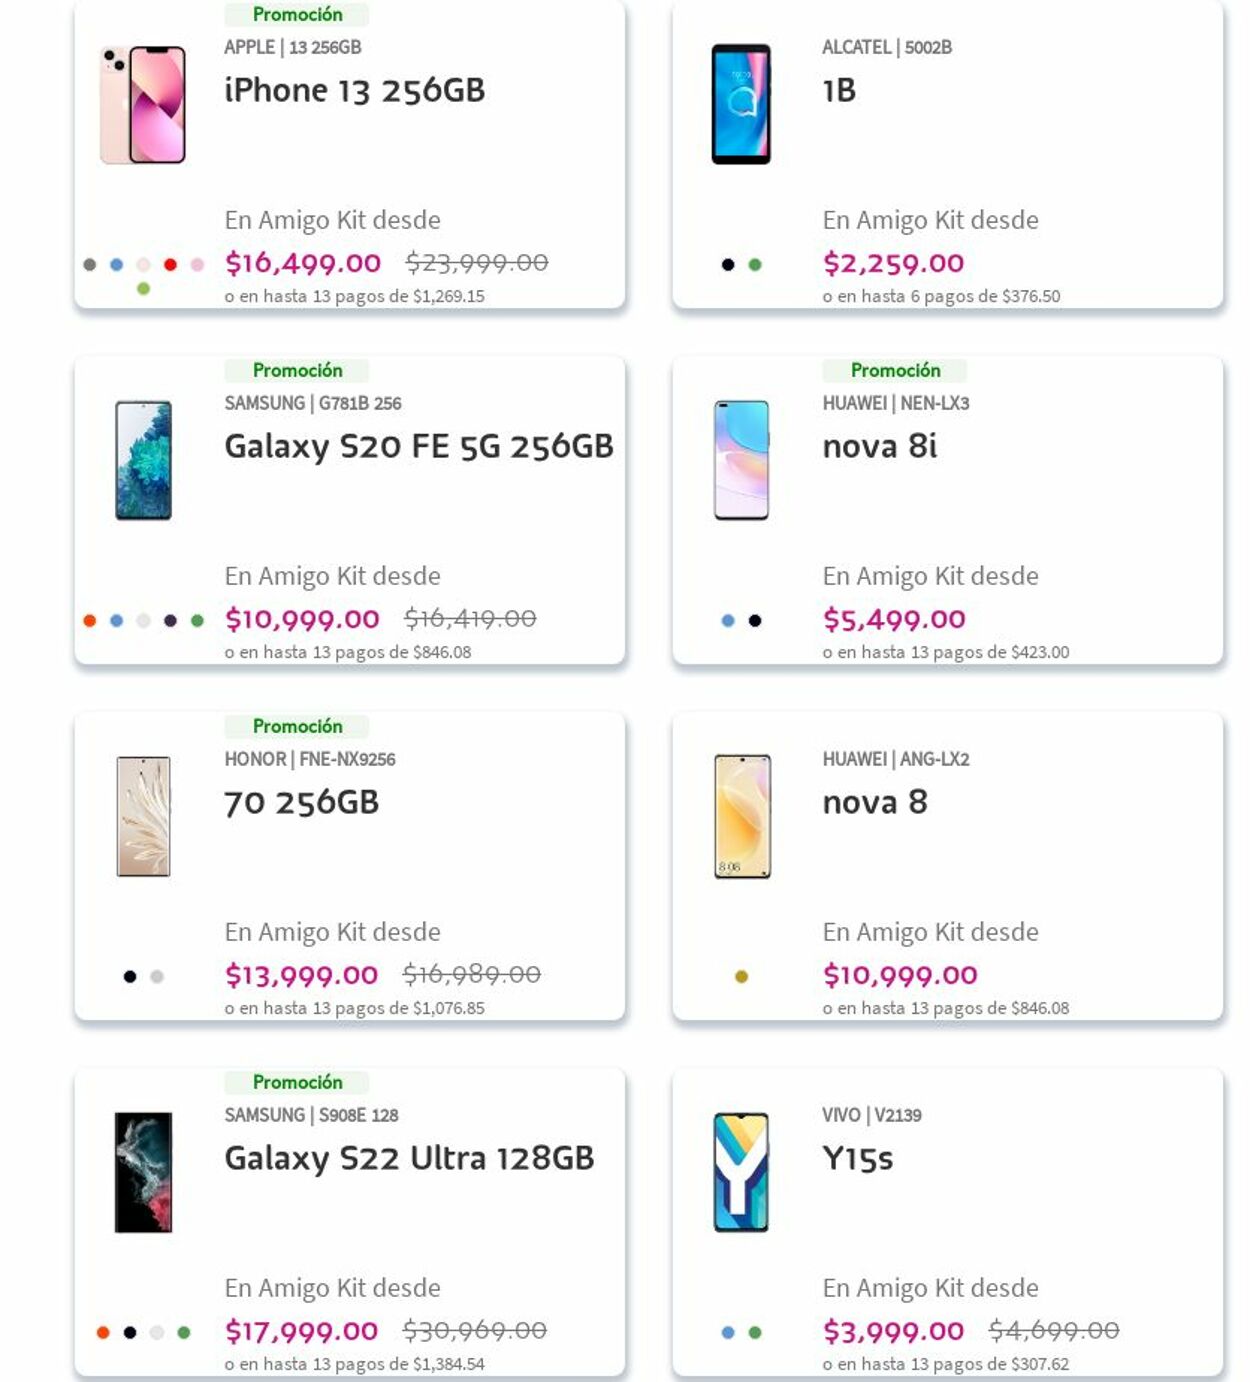Viewport: 1250px width, 1382px height.
Task: Click the iPhone 13 256GB product title
Action: click(354, 91)
